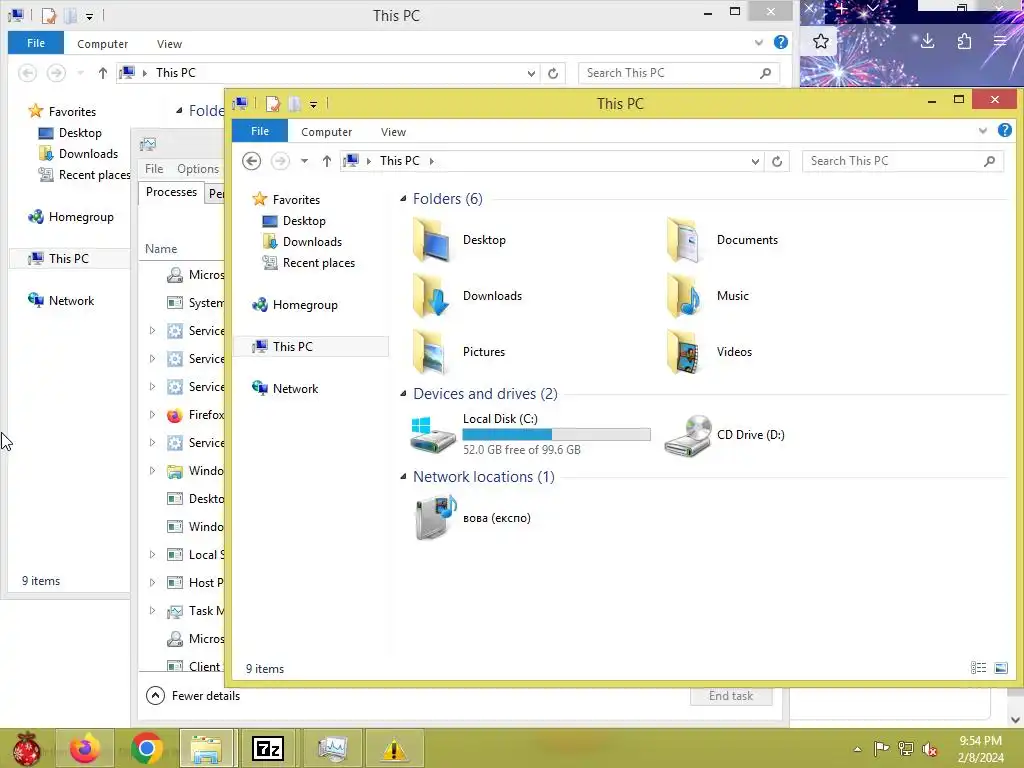Select Downloads in background window sidebar
The height and width of the screenshot is (768, 1024).
pos(78,154)
